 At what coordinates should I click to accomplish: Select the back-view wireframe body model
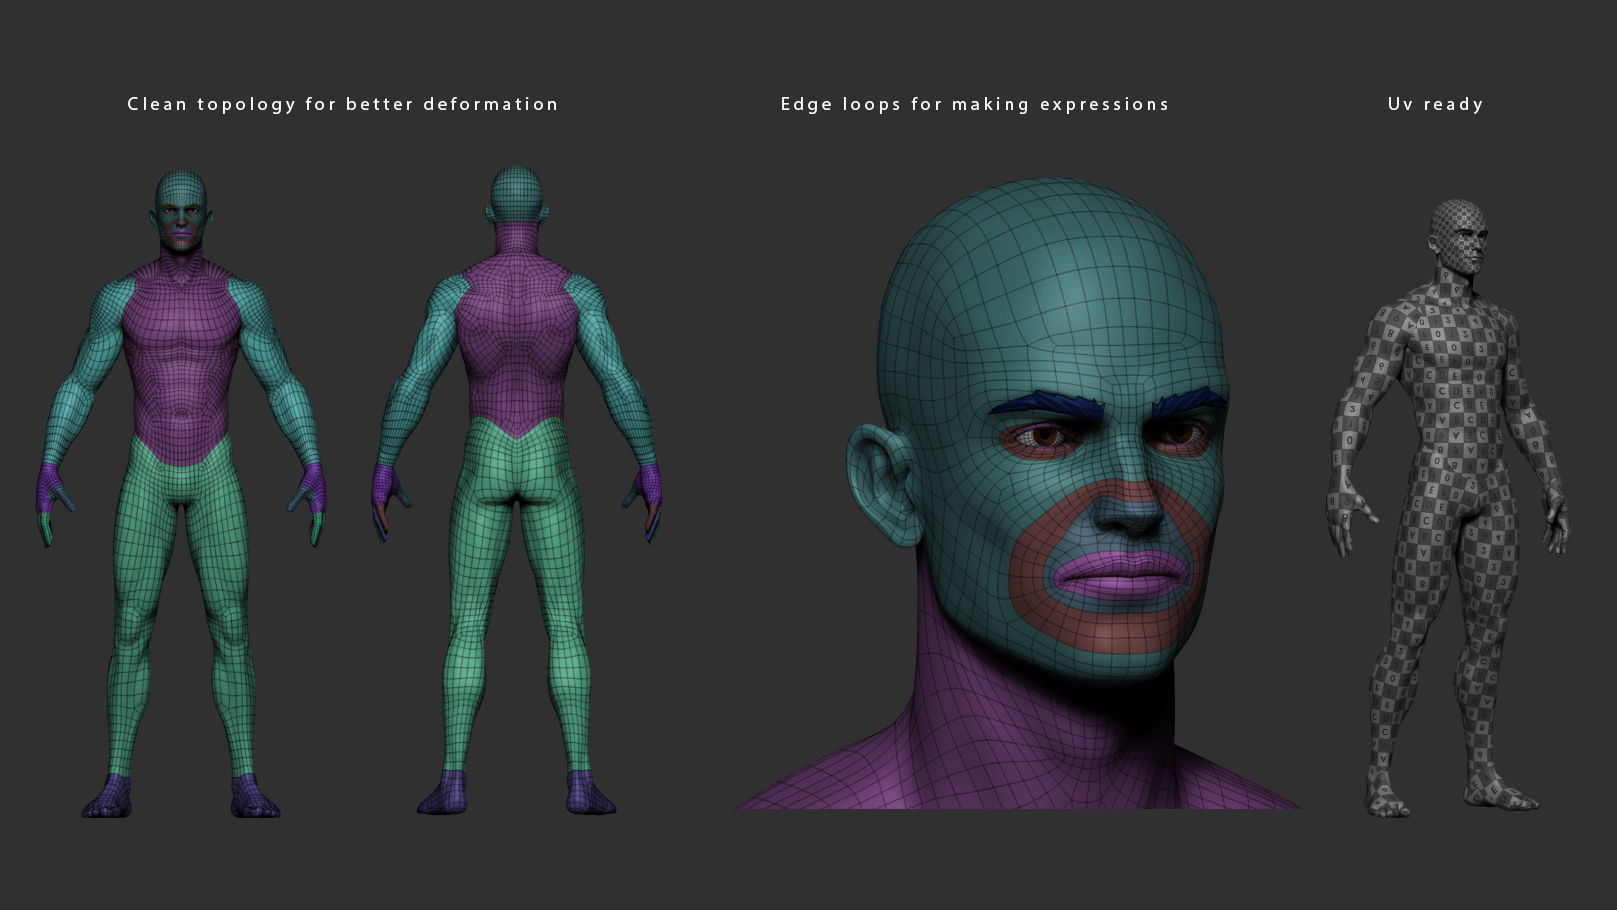click(x=518, y=491)
